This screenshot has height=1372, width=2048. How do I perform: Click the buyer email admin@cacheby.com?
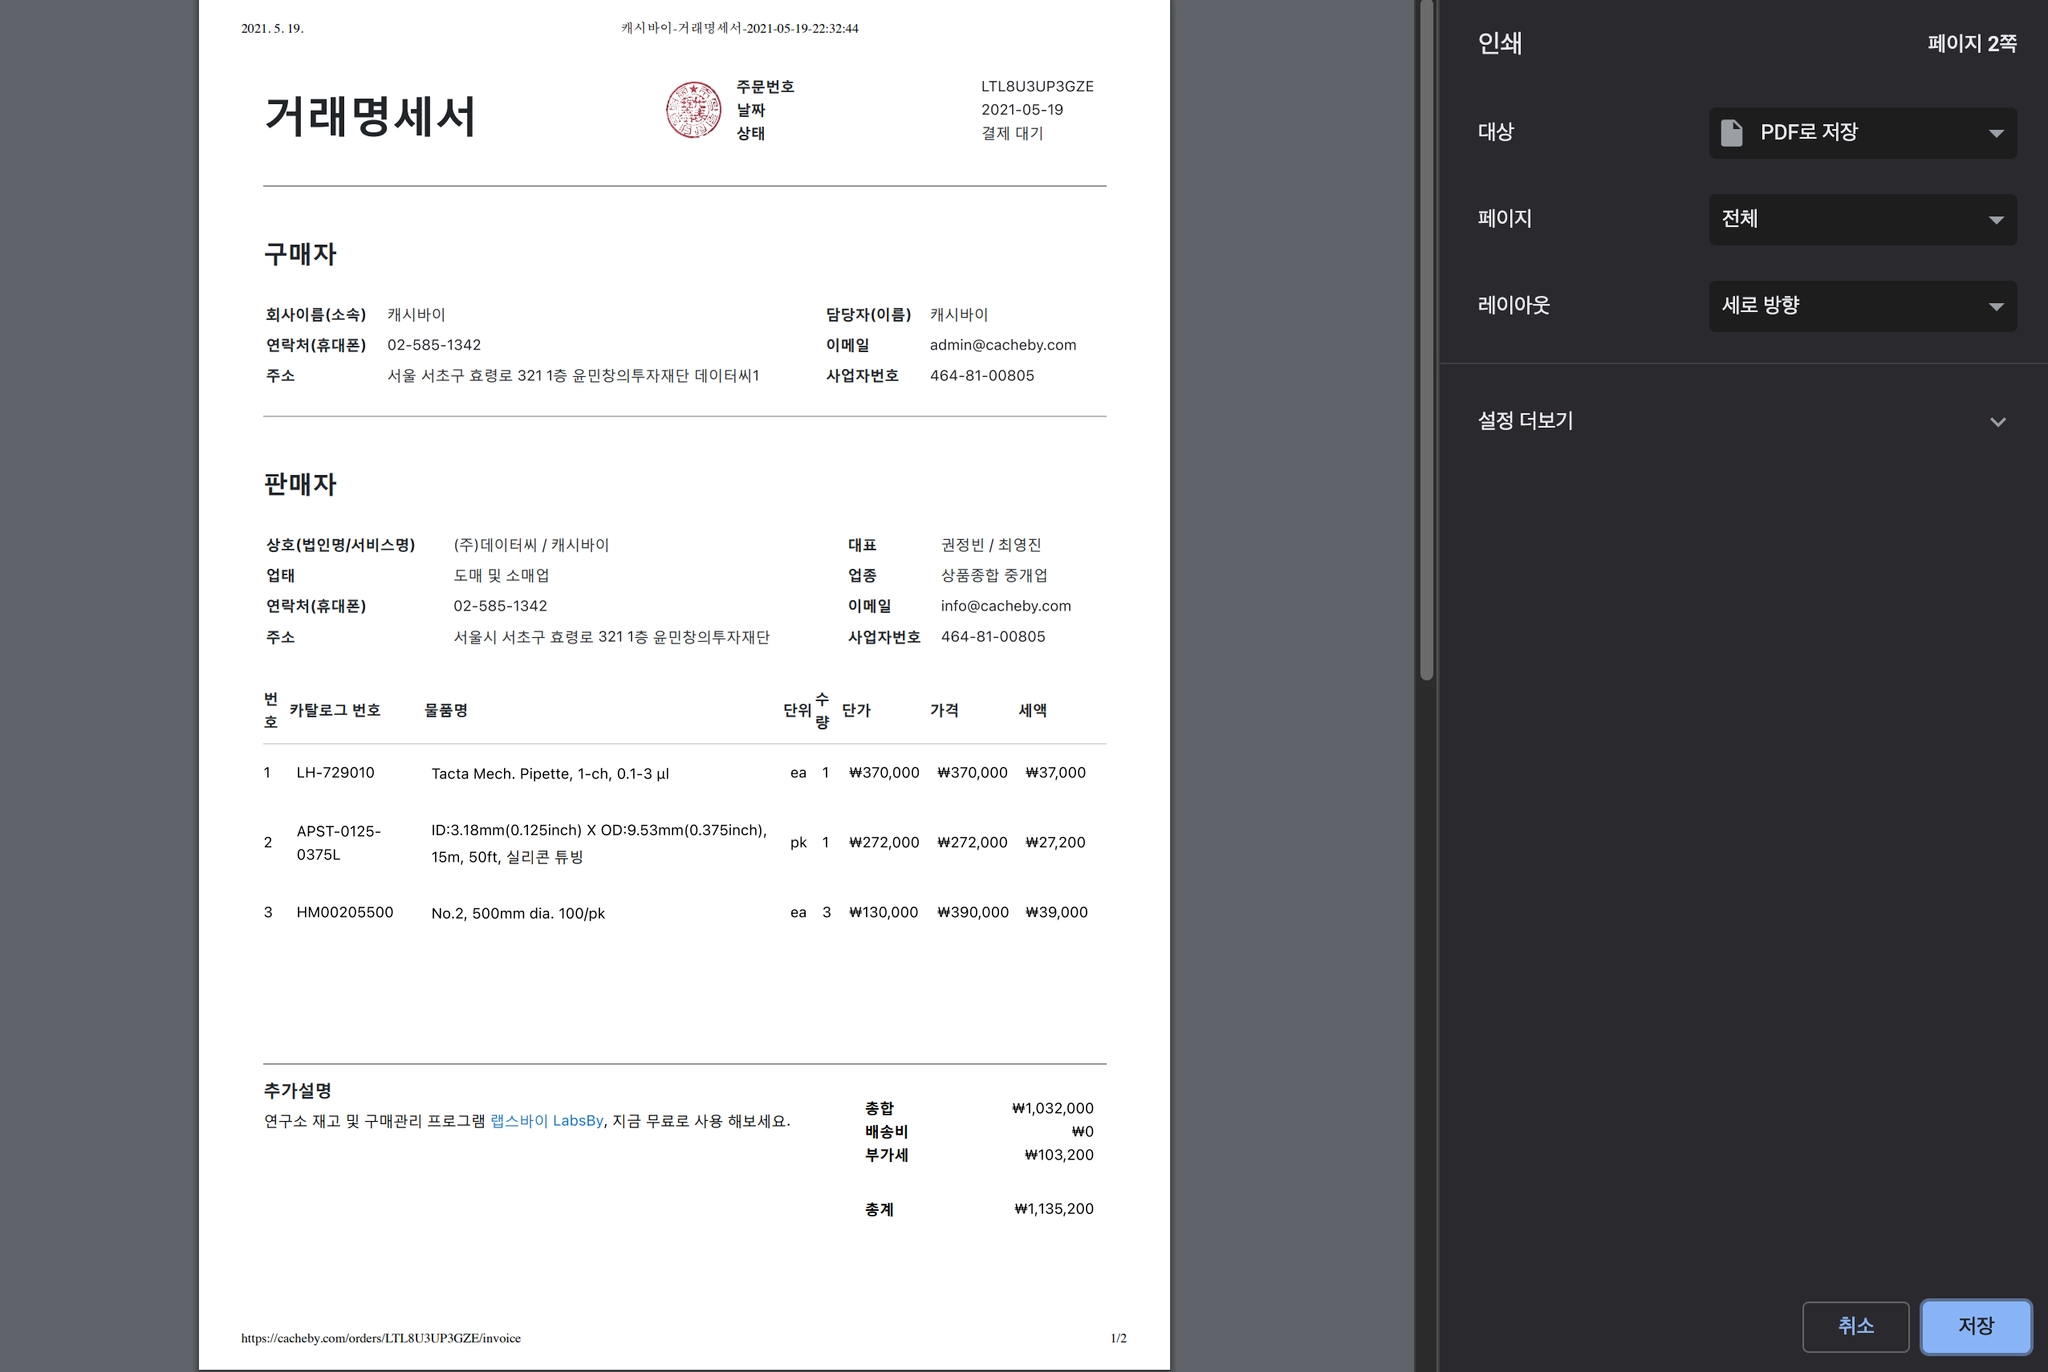tap(1003, 345)
